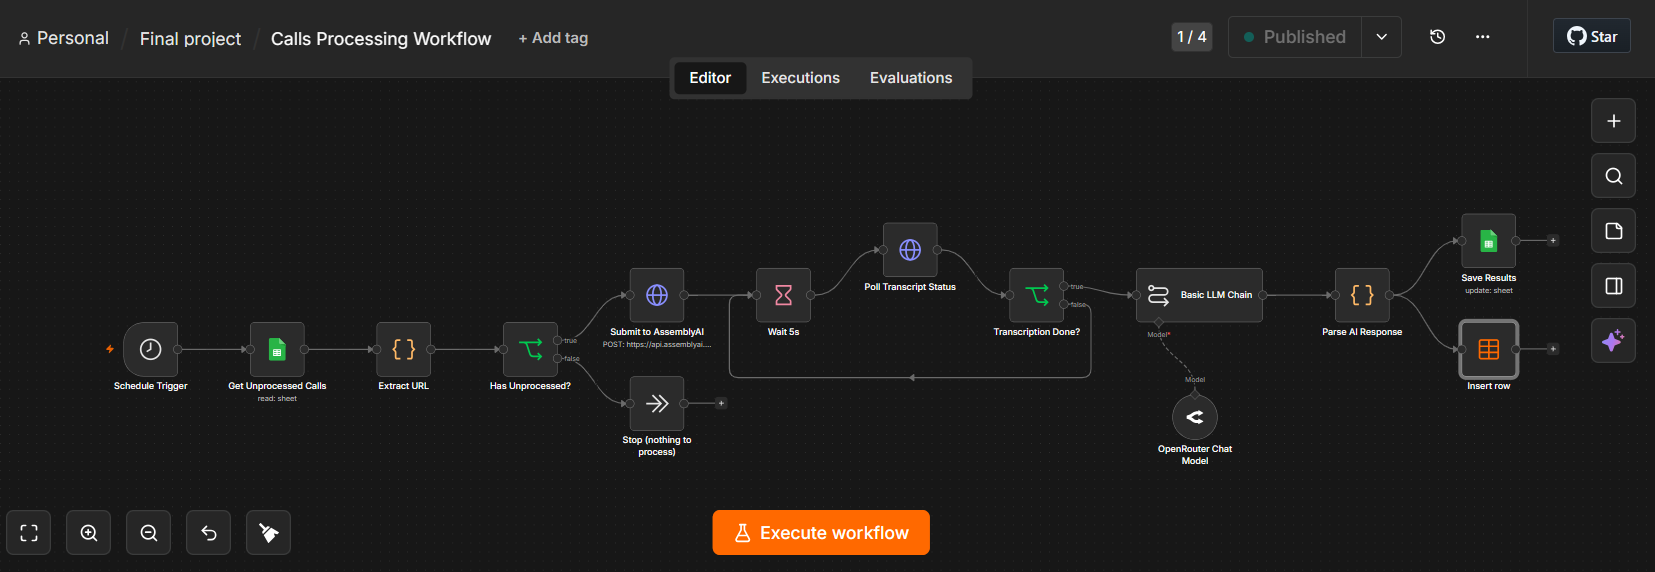Open the Extract URL code node

click(404, 349)
